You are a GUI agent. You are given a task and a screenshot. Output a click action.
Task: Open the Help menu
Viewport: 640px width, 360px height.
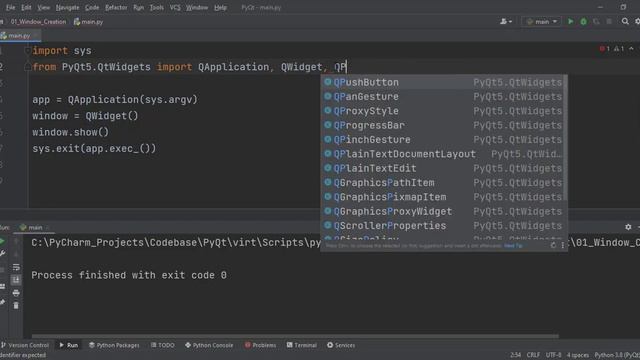click(220, 7)
